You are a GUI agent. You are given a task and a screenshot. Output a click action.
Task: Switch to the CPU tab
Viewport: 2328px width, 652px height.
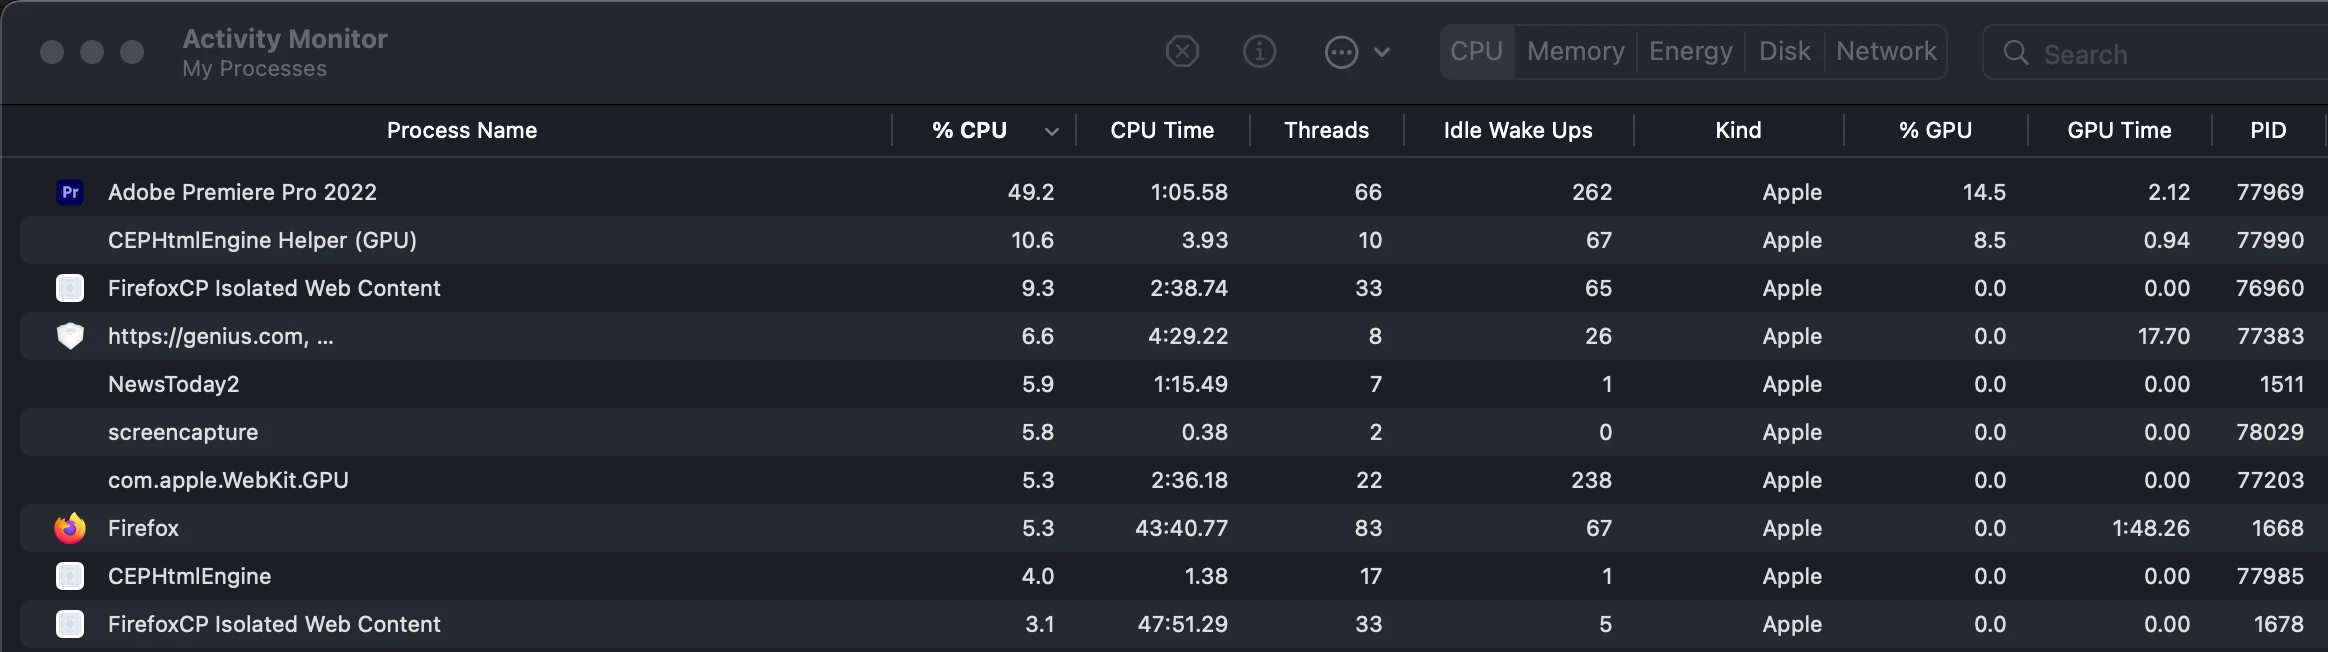click(x=1476, y=51)
